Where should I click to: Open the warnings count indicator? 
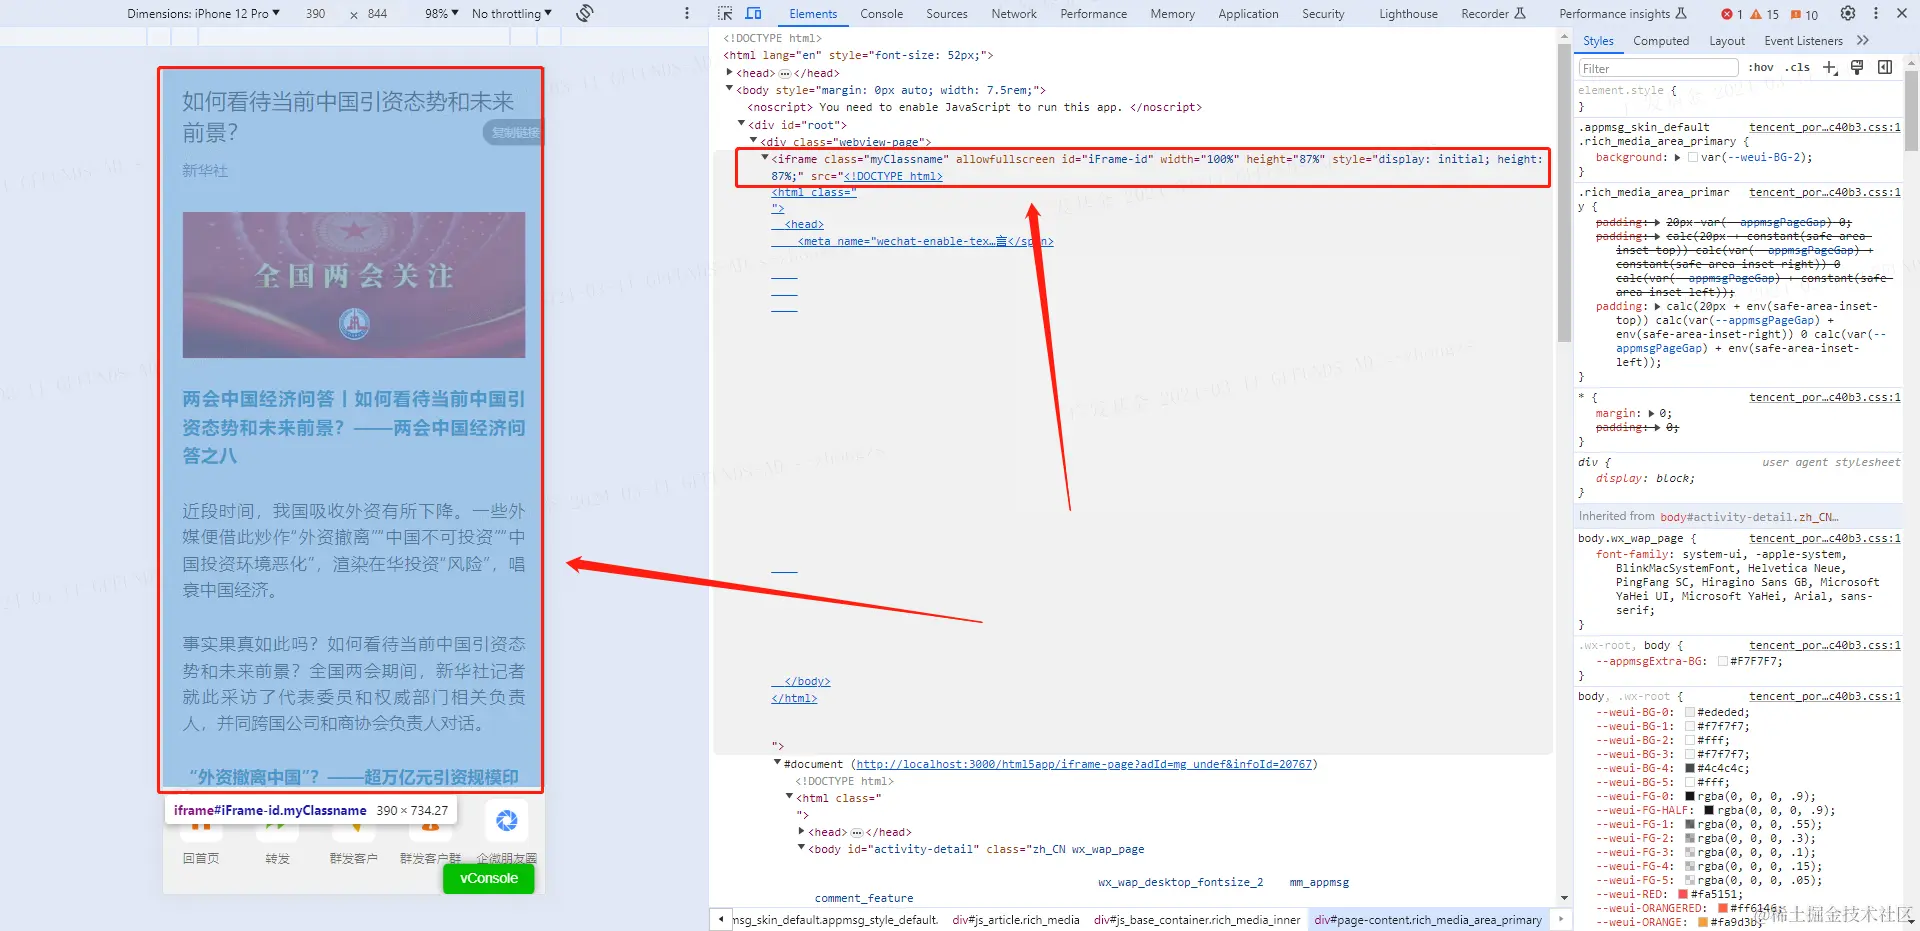click(1765, 14)
